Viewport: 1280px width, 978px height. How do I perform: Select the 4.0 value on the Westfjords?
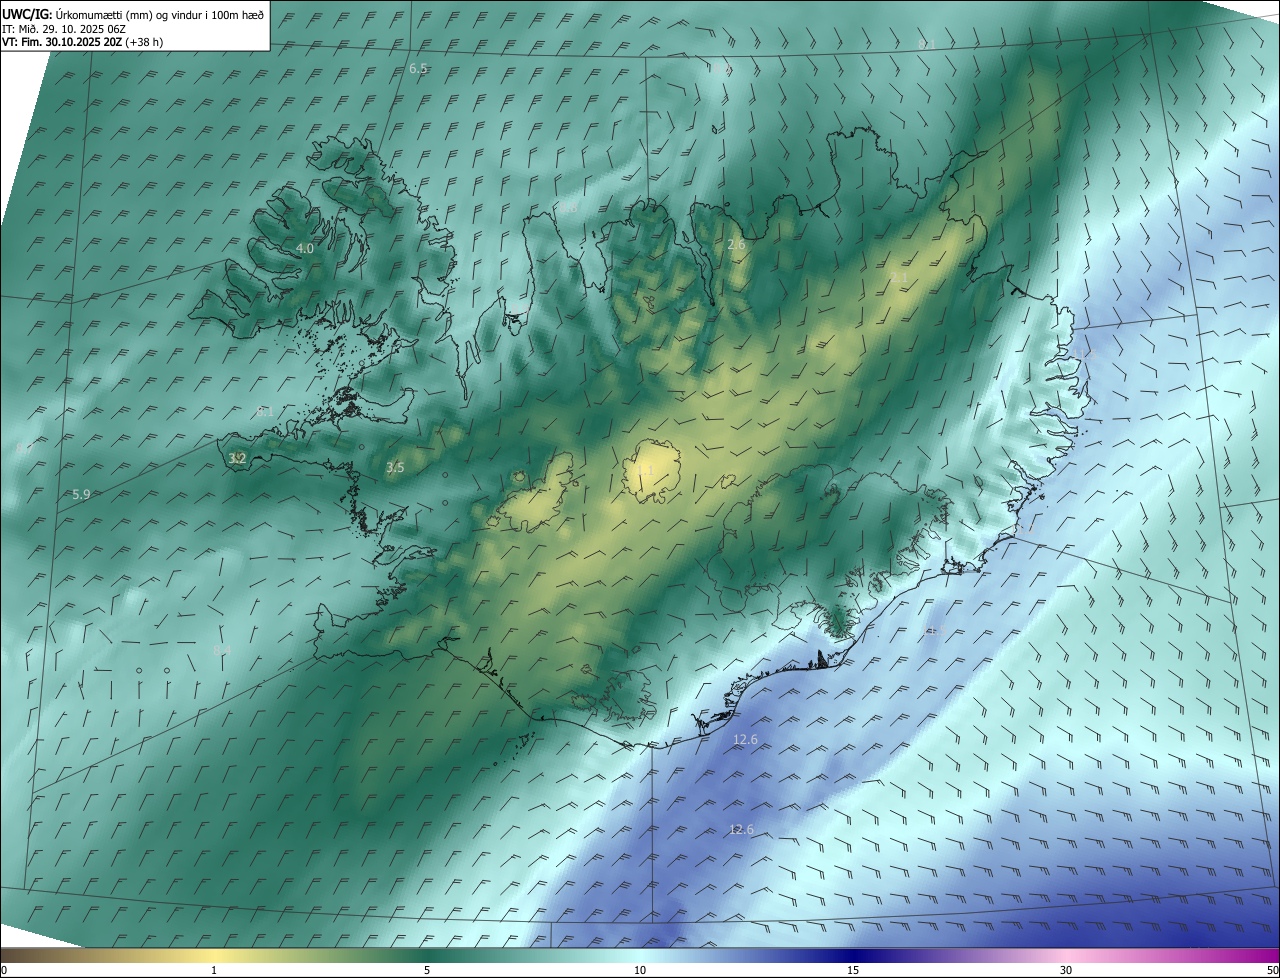305,248
